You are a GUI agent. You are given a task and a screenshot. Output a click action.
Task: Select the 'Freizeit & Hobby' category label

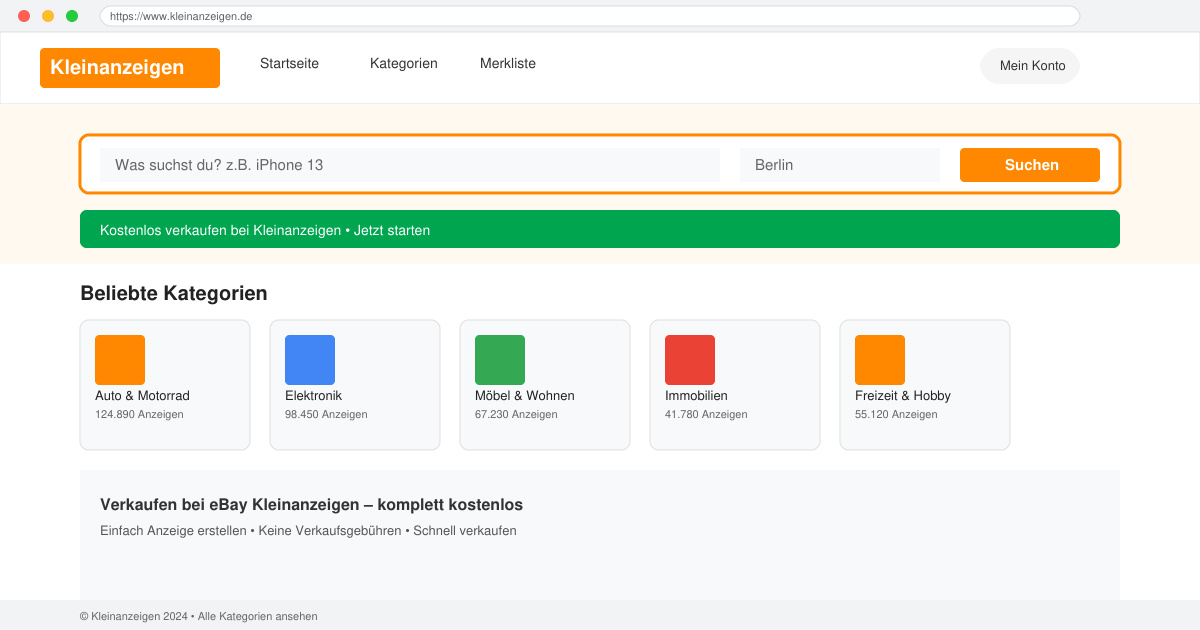tap(903, 396)
